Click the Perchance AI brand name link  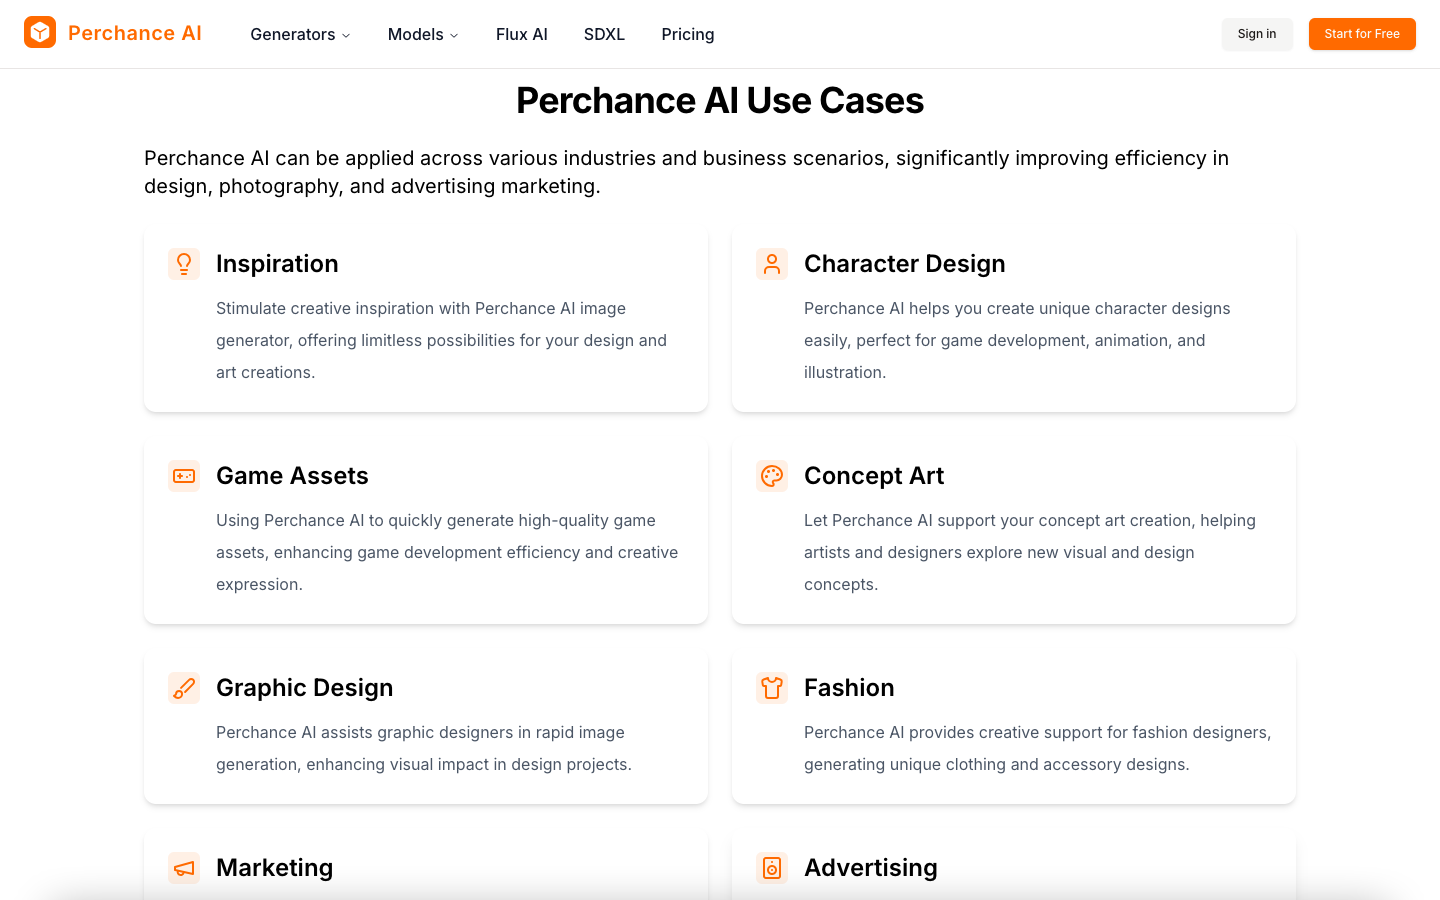pos(135,33)
